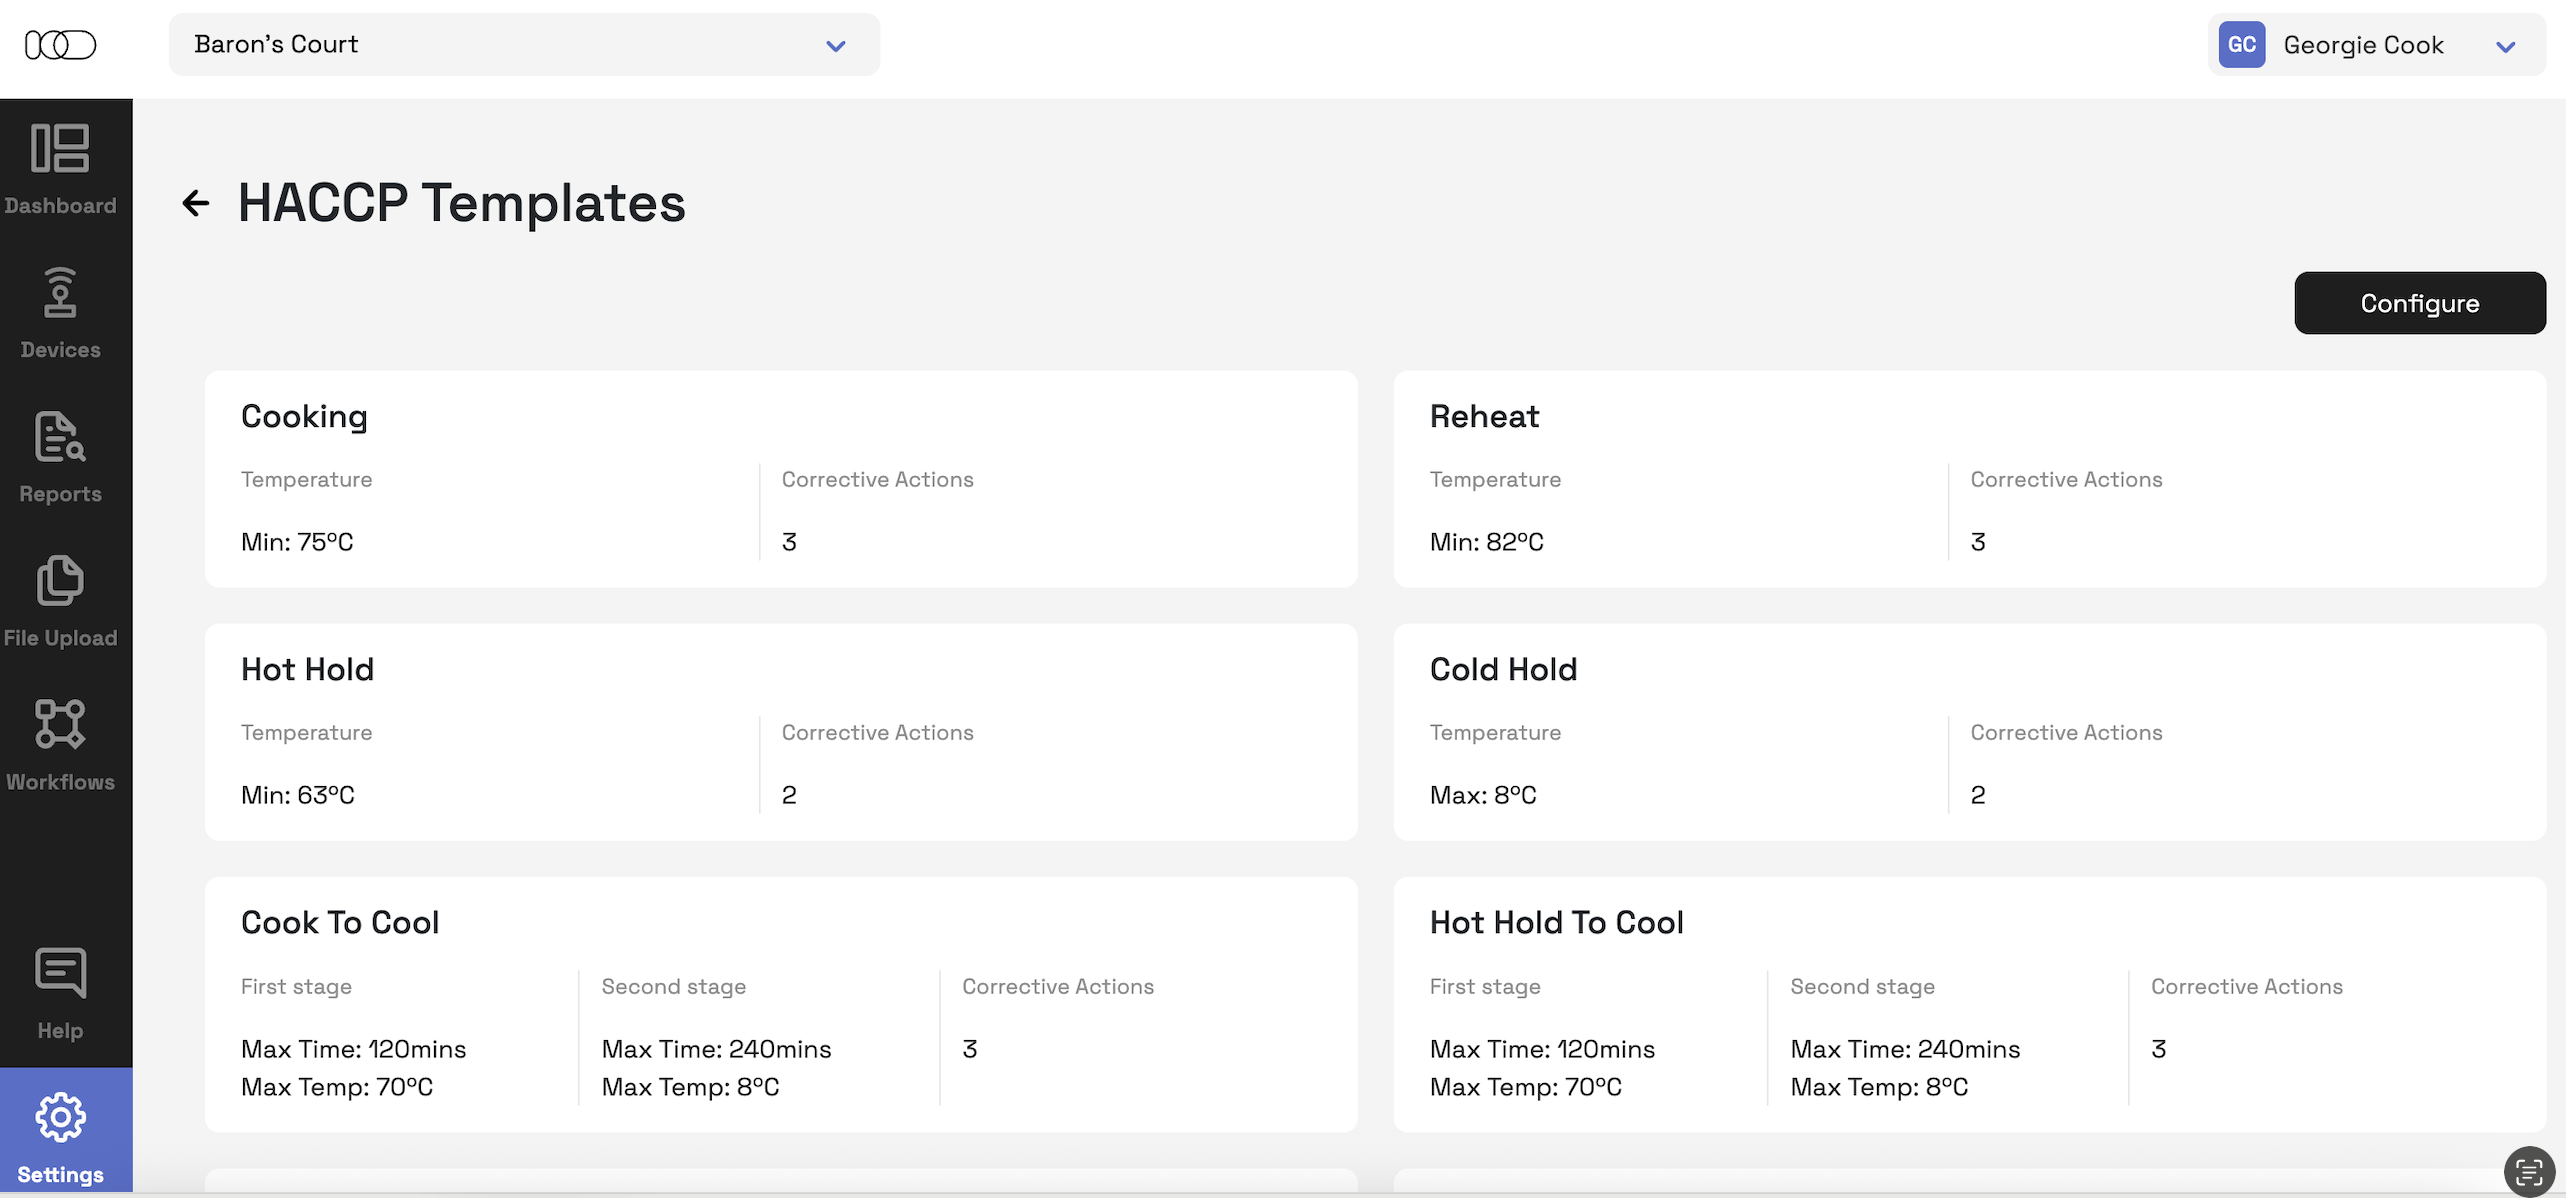Click the floating scan icon bottom right
Viewport: 2566px width, 1198px height.
(2528, 1171)
